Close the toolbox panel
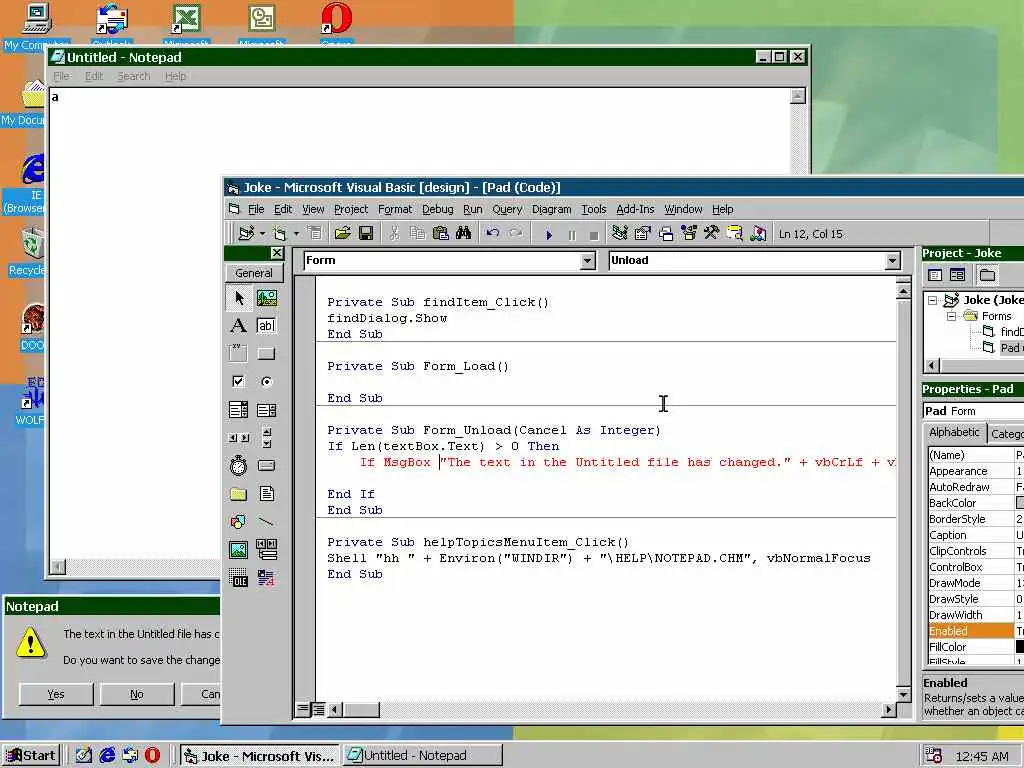This screenshot has height=768, width=1024. (x=277, y=253)
